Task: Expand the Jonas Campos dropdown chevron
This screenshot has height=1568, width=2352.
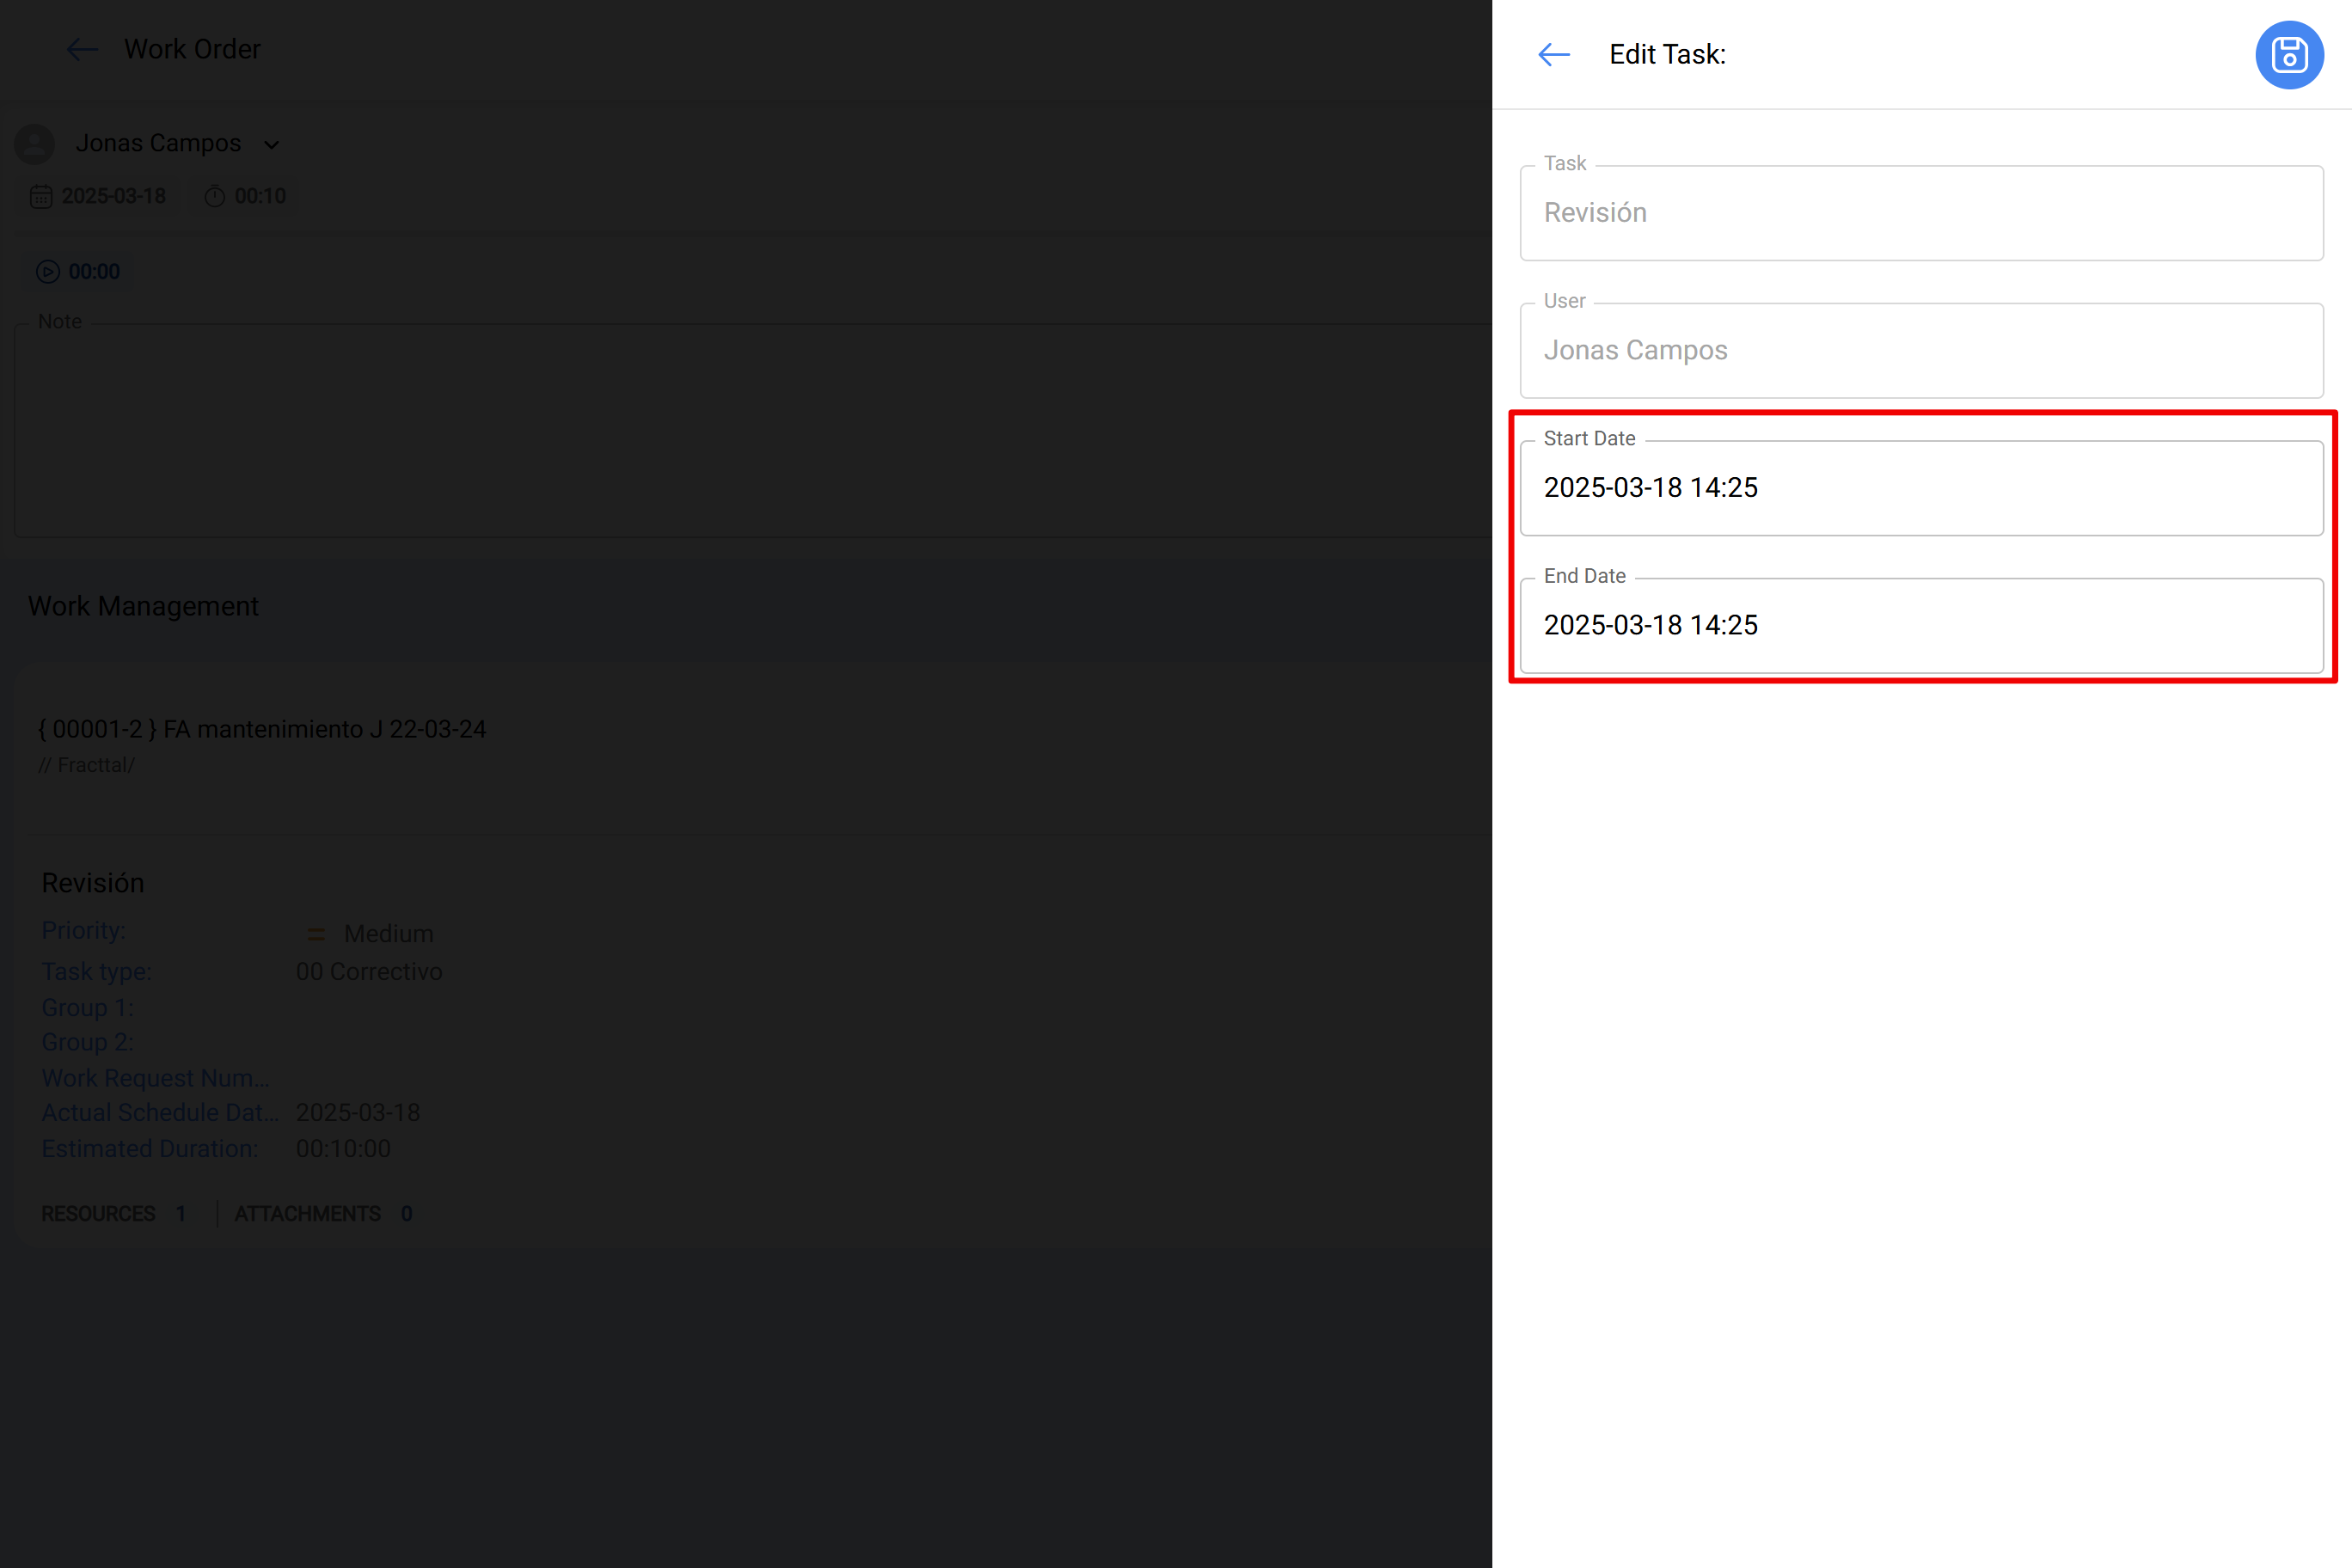Action: [271, 145]
